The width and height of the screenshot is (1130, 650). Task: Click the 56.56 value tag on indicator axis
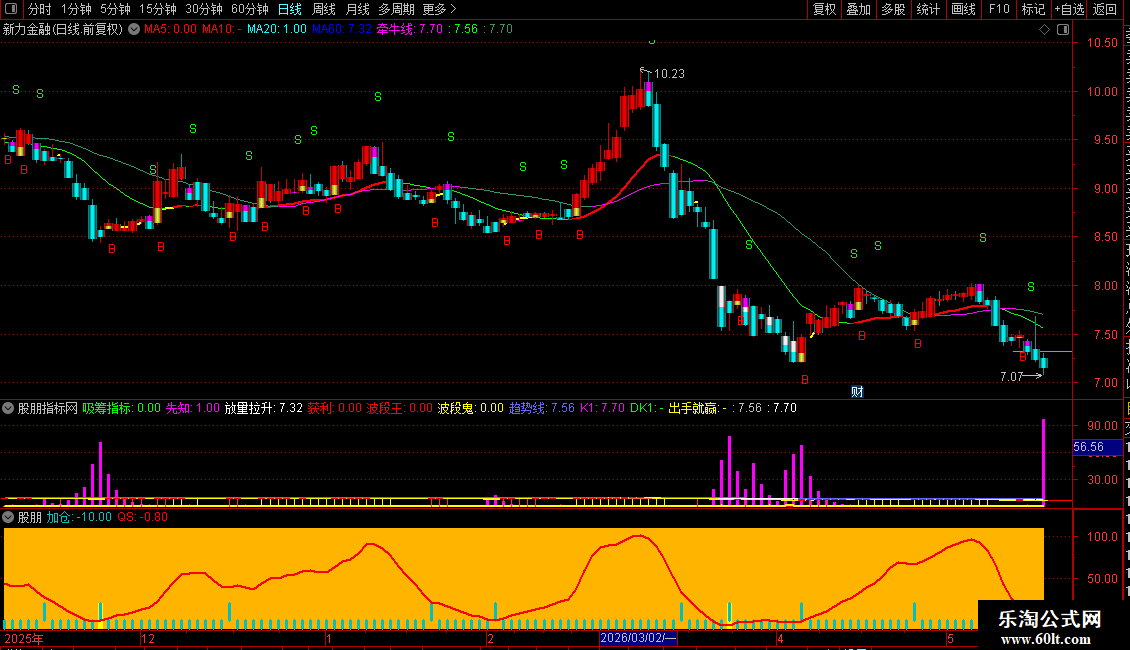coord(1097,447)
